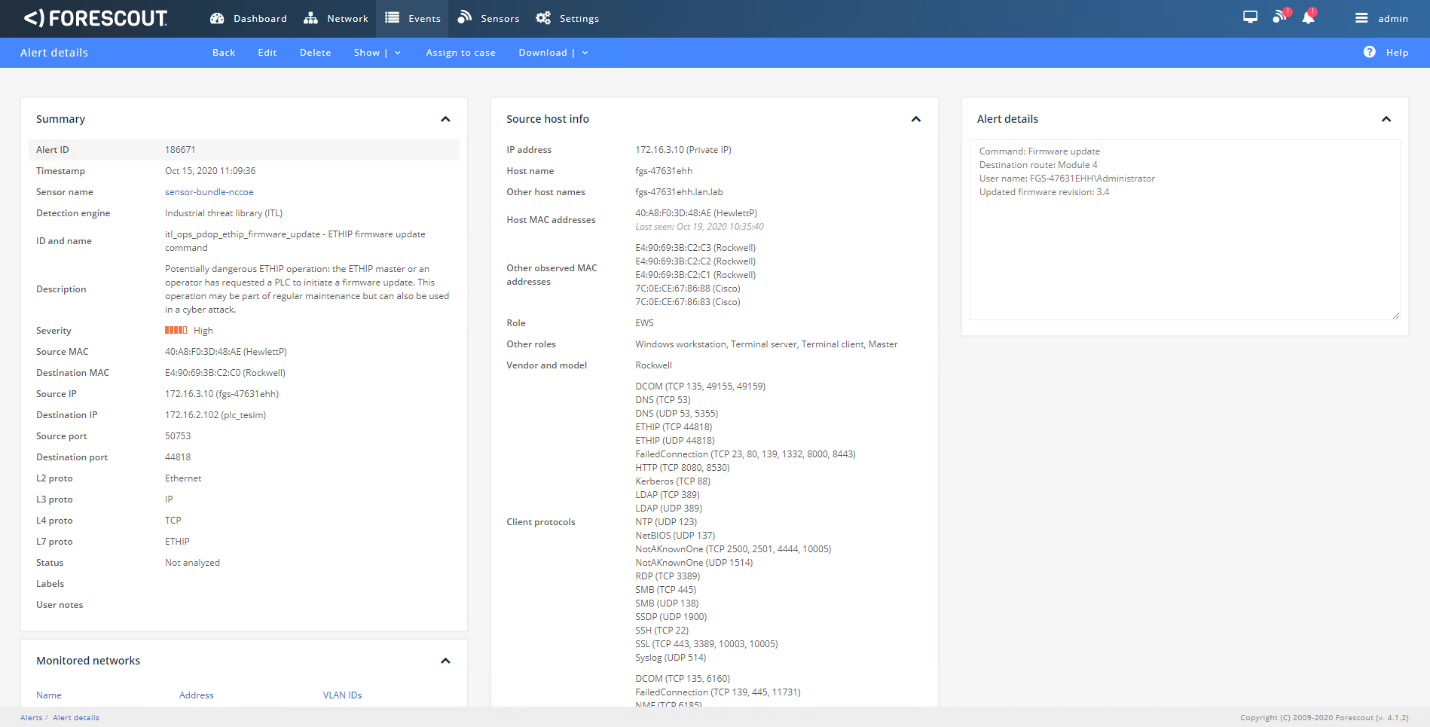This screenshot has height=727, width=1430.
Task: Select Command: Firmware update line
Action: pos(1039,151)
